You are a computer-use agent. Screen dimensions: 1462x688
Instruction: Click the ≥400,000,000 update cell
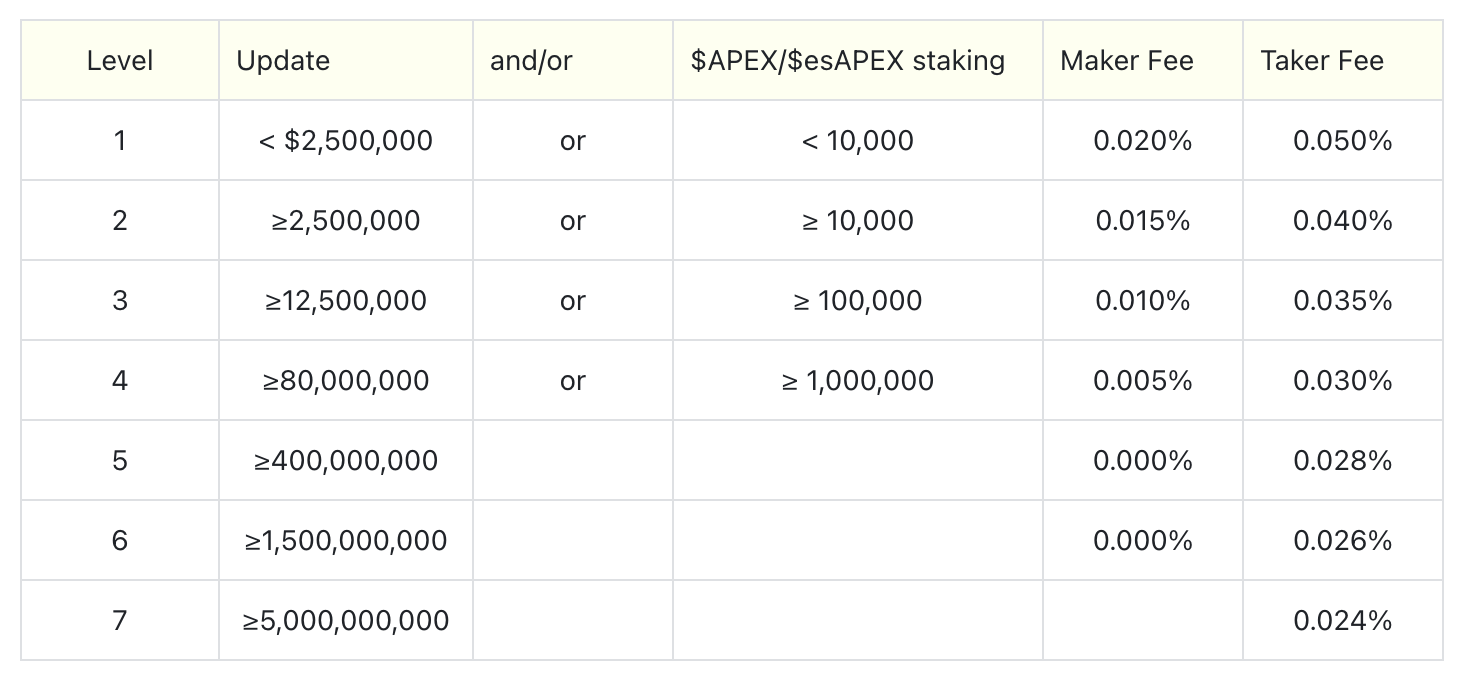pyautogui.click(x=346, y=460)
